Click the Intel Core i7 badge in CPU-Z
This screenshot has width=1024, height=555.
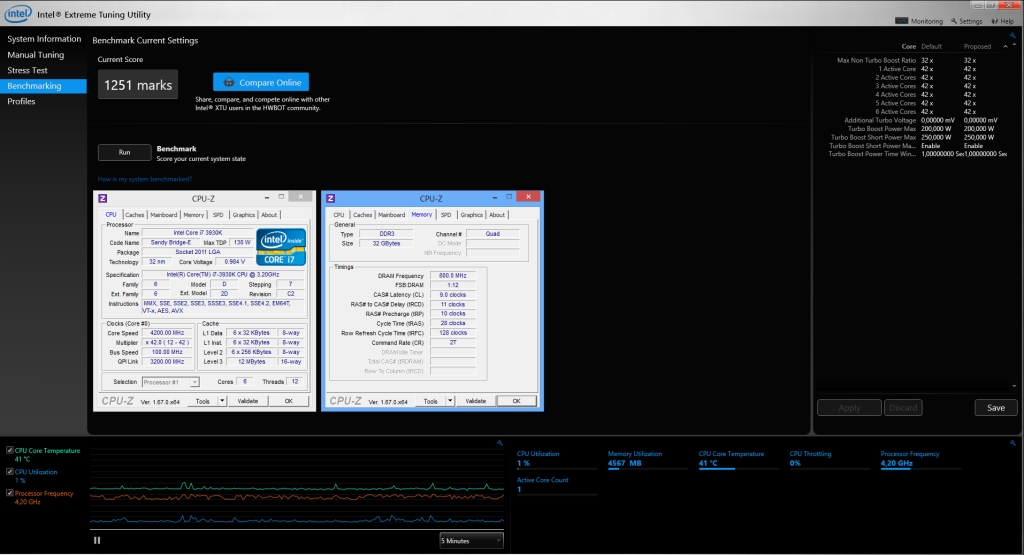point(281,246)
